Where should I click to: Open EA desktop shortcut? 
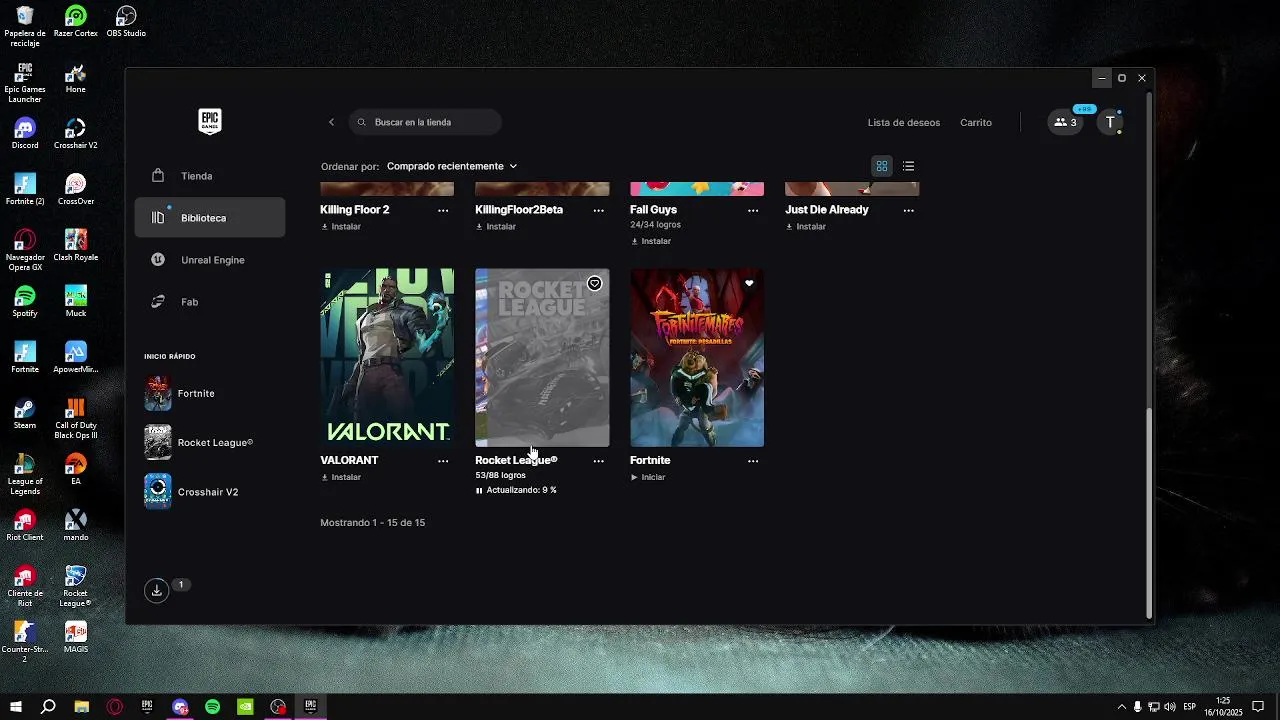click(76, 469)
